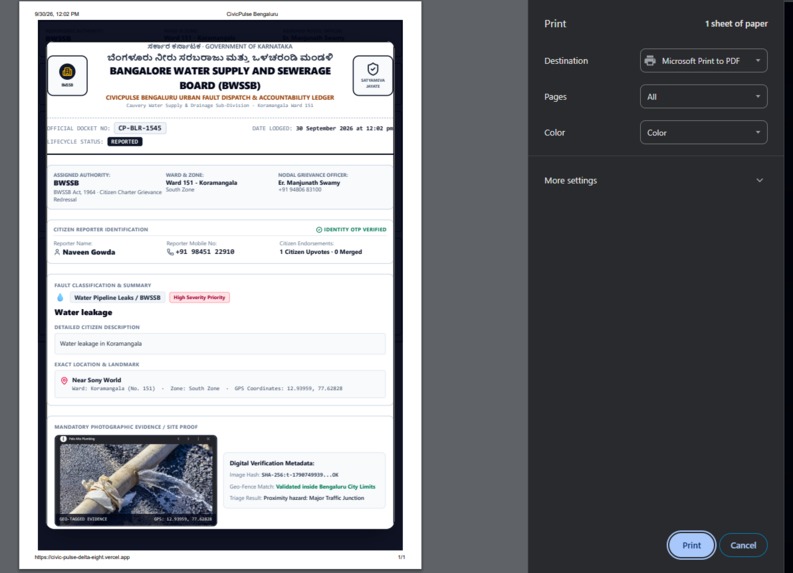Image resolution: width=793 pixels, height=573 pixels.
Task: Click the footer URL civic-pulse-delta-eight.vercel.app
Action: click(82, 557)
